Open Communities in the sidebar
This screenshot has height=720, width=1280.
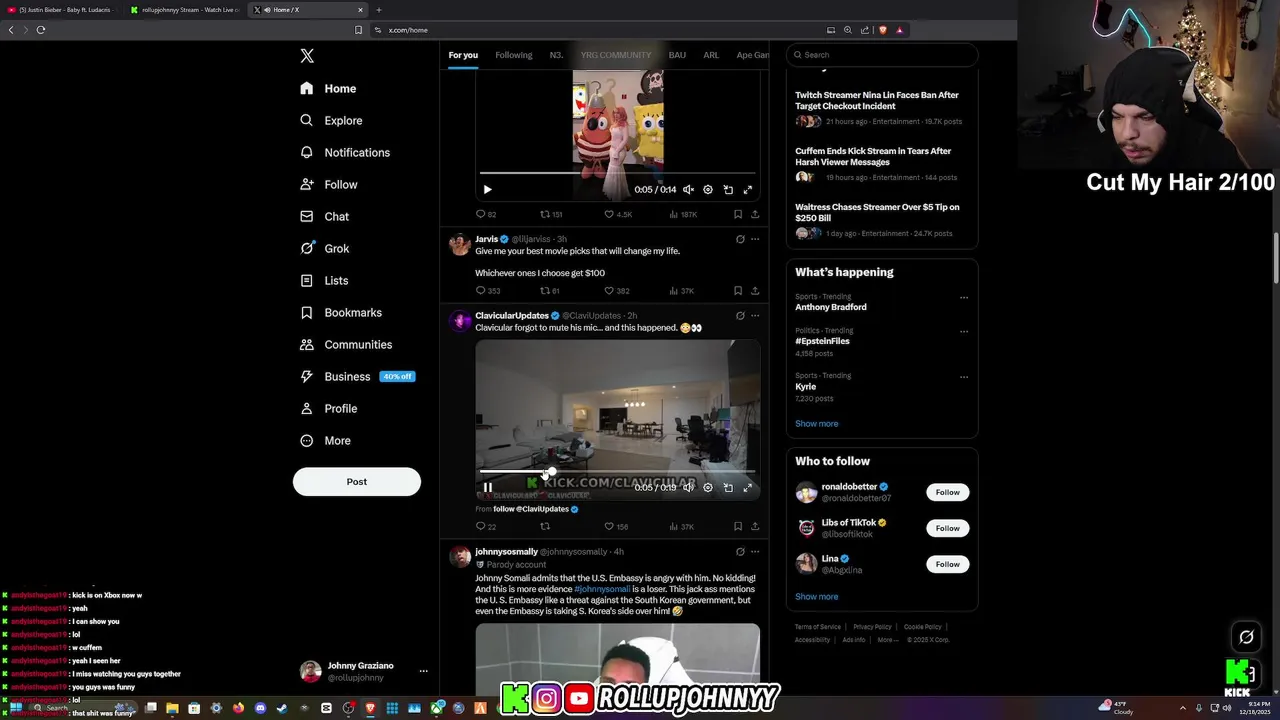pos(346,345)
